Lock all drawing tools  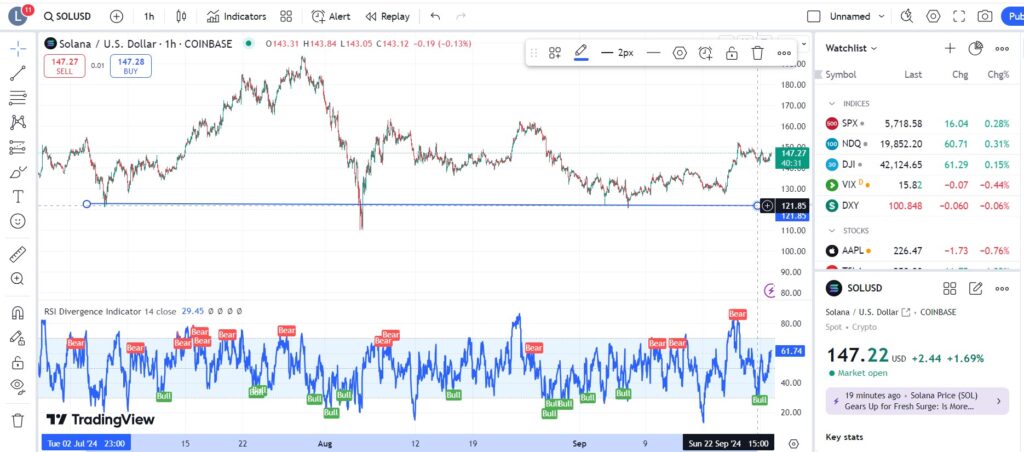(18, 362)
